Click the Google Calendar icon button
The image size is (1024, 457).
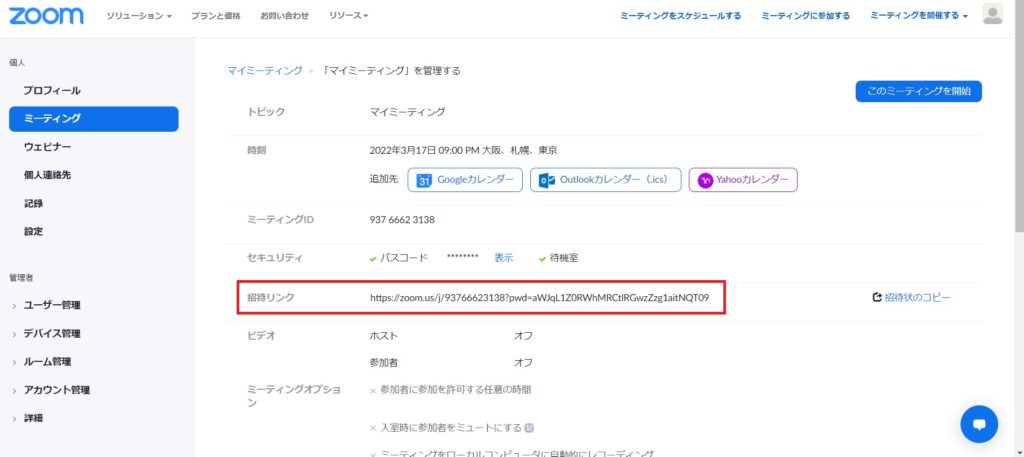(424, 180)
